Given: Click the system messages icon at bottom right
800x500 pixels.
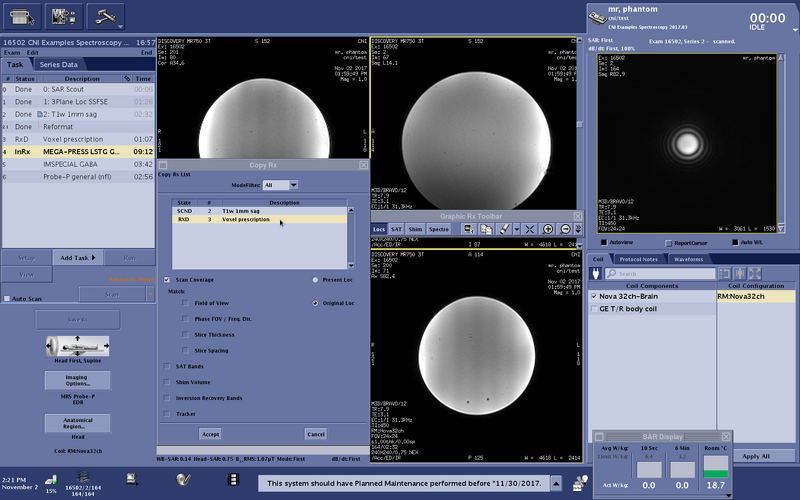Looking at the screenshot, I should [x=580, y=483].
